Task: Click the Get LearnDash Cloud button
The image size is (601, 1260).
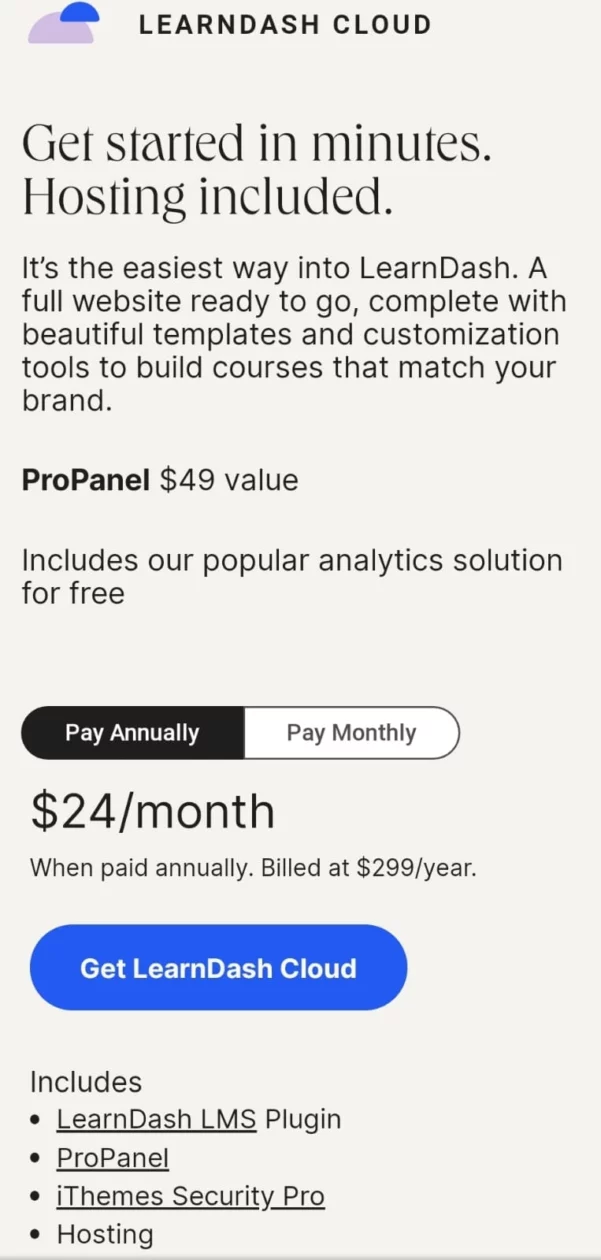Action: point(218,968)
